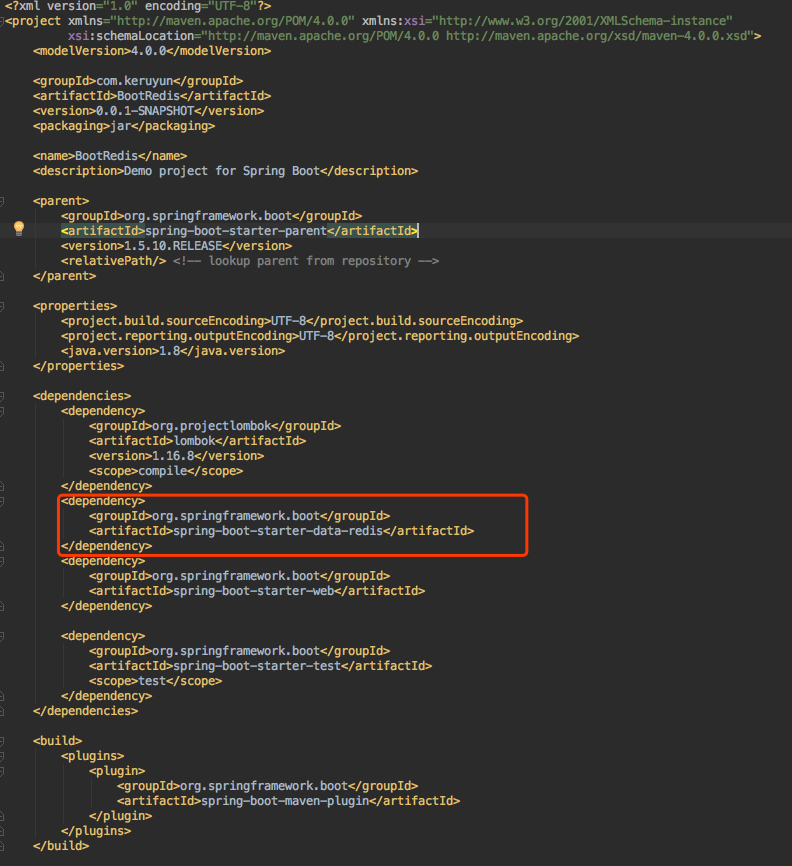Viewport: 792px width, 866px height.
Task: Click project.reporting.outputEncoding UTF-8 line
Action: 320,336
